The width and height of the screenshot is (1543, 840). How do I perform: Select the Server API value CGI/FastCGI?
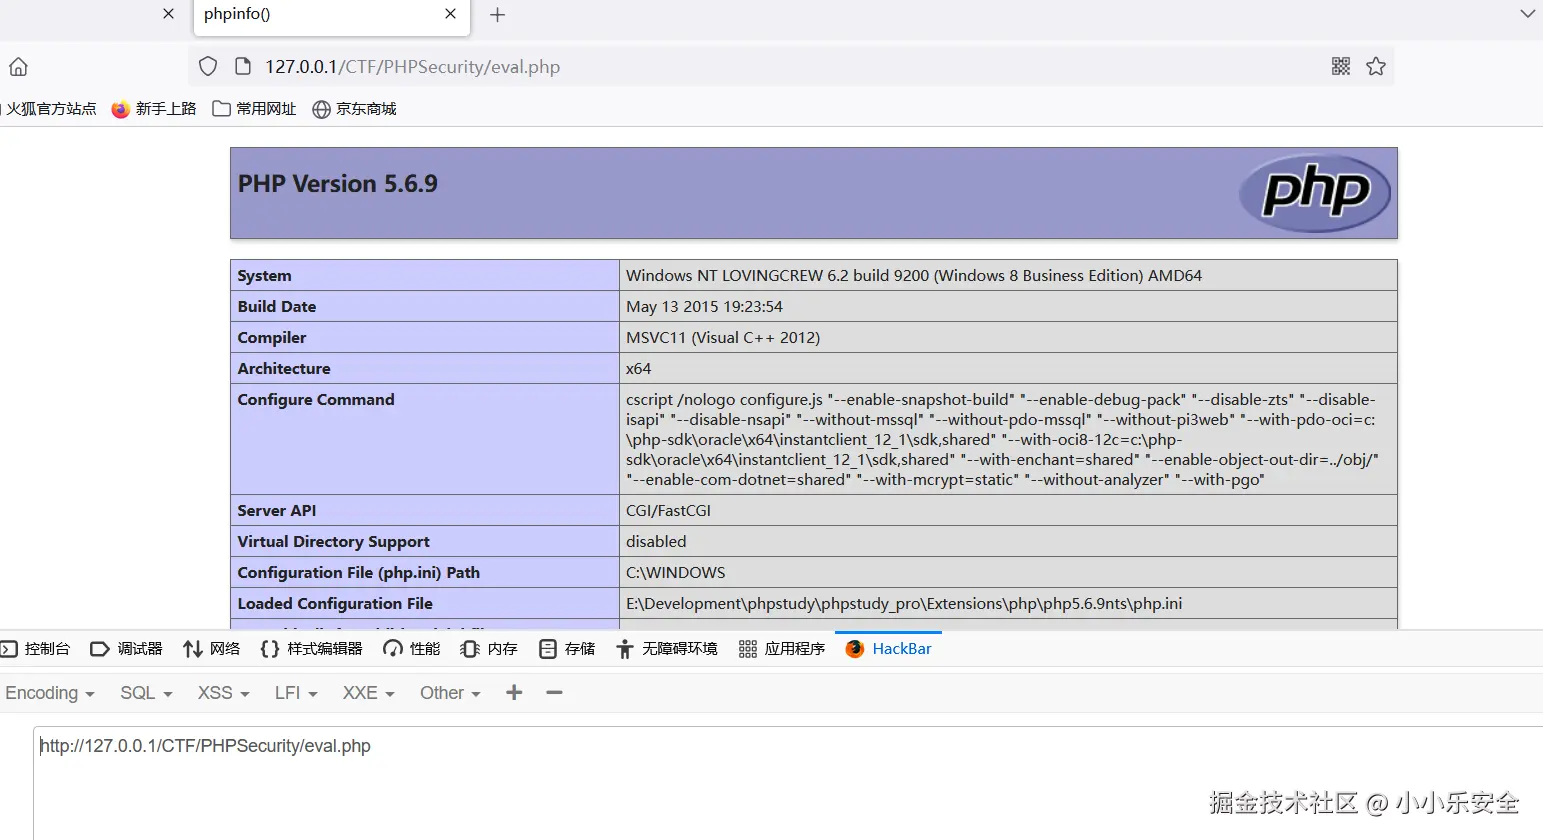[668, 511]
